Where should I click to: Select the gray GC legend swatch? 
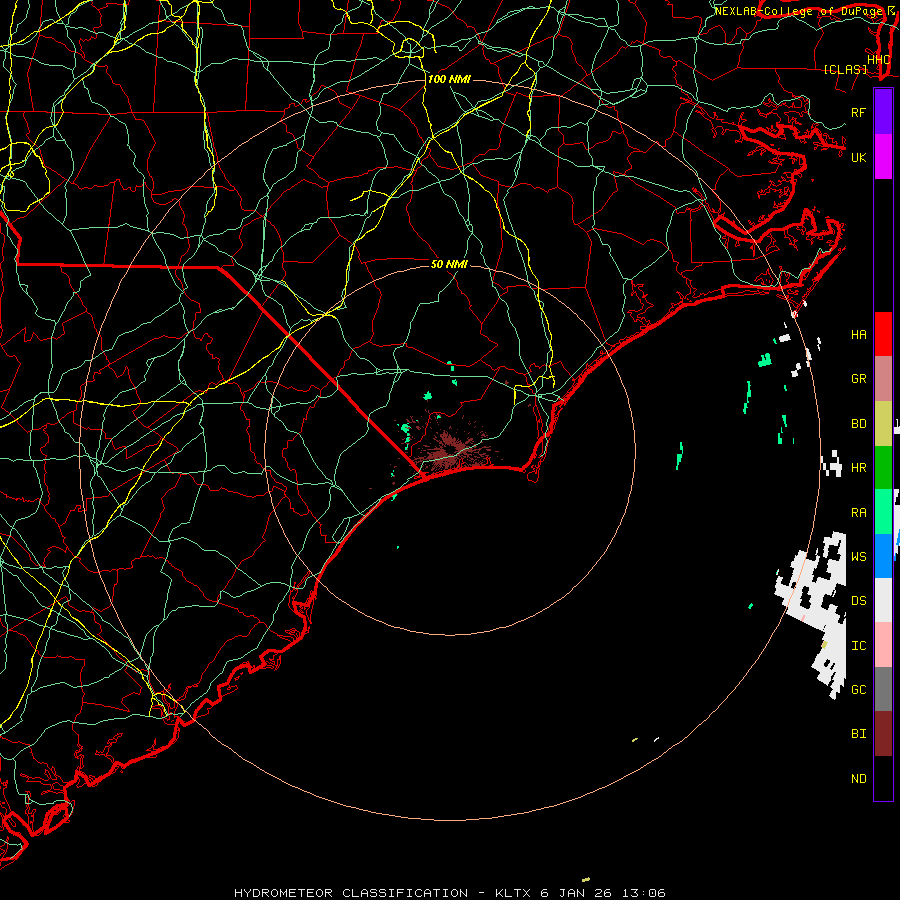tap(883, 689)
